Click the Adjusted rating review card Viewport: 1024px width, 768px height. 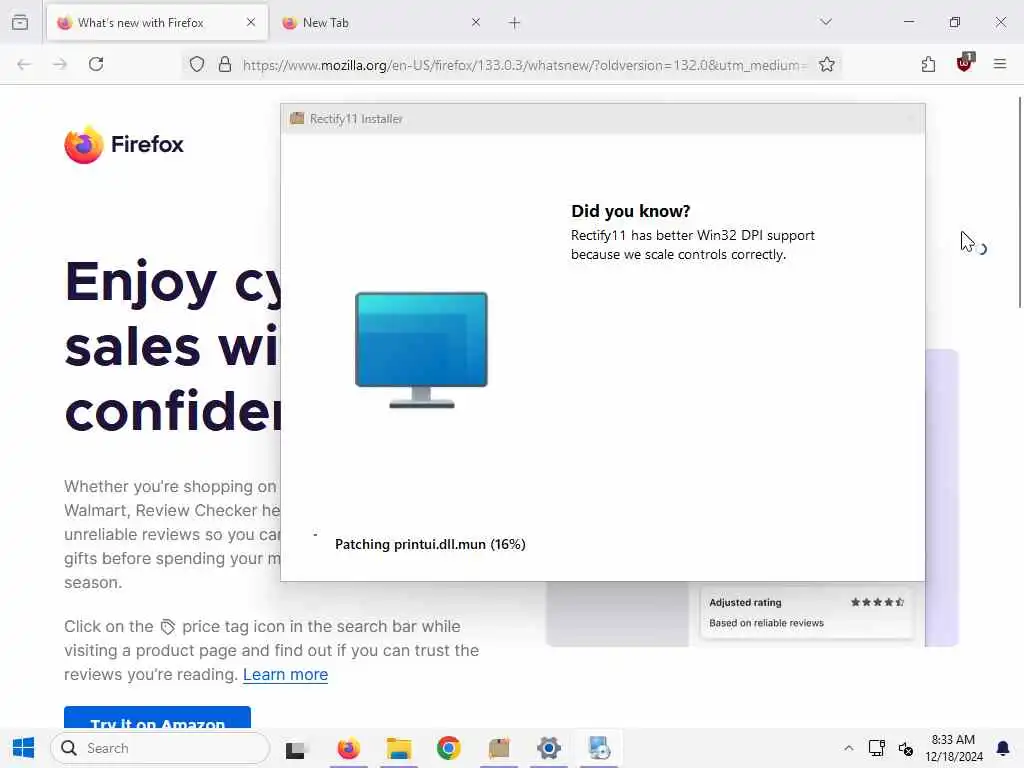tap(807, 612)
